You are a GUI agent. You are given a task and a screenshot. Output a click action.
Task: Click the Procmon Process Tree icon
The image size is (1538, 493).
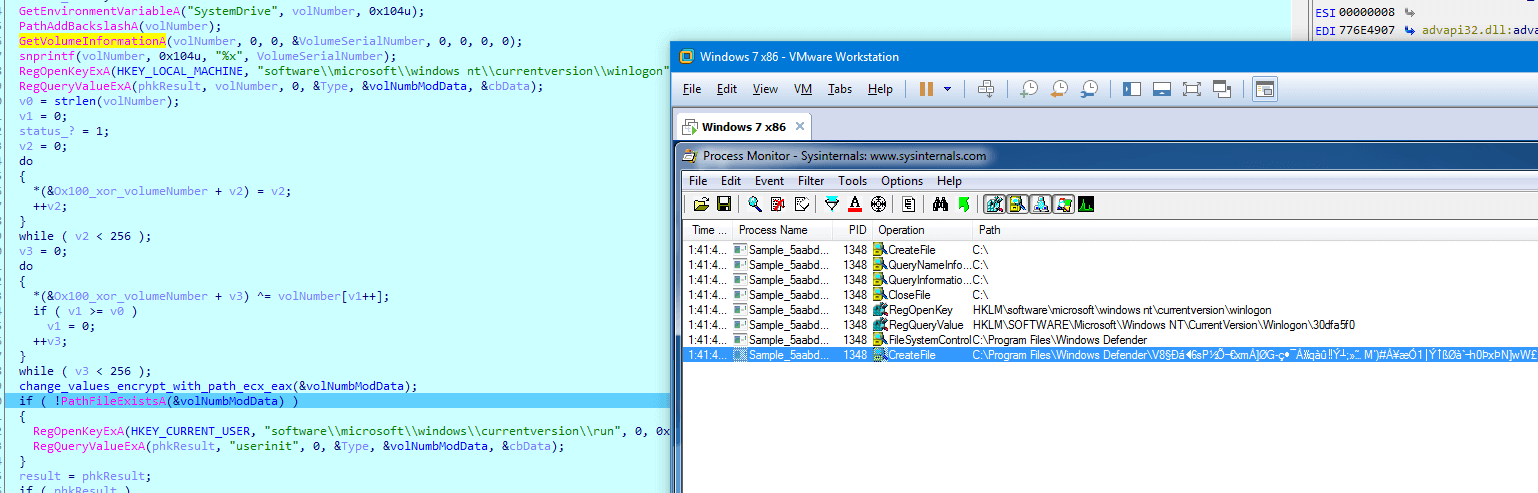(909, 204)
